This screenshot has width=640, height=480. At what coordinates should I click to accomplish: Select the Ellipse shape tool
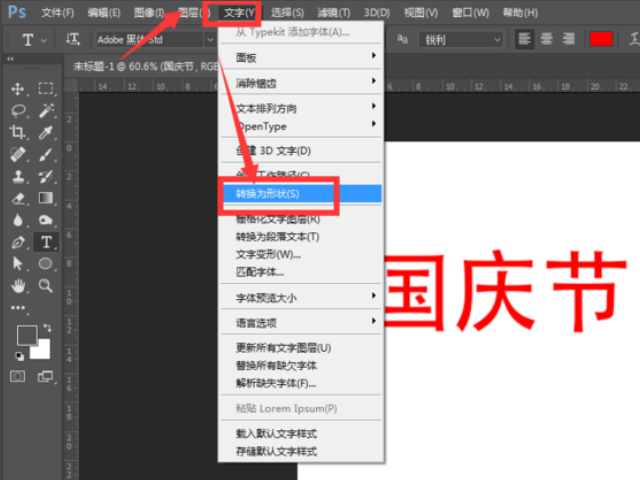46,264
